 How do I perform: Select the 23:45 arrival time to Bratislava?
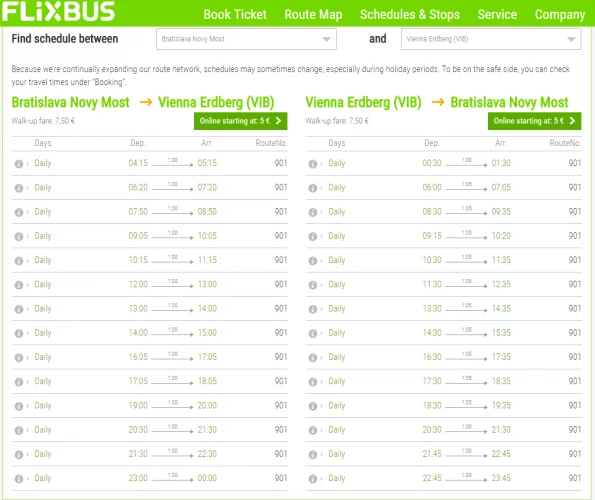tap(501, 478)
